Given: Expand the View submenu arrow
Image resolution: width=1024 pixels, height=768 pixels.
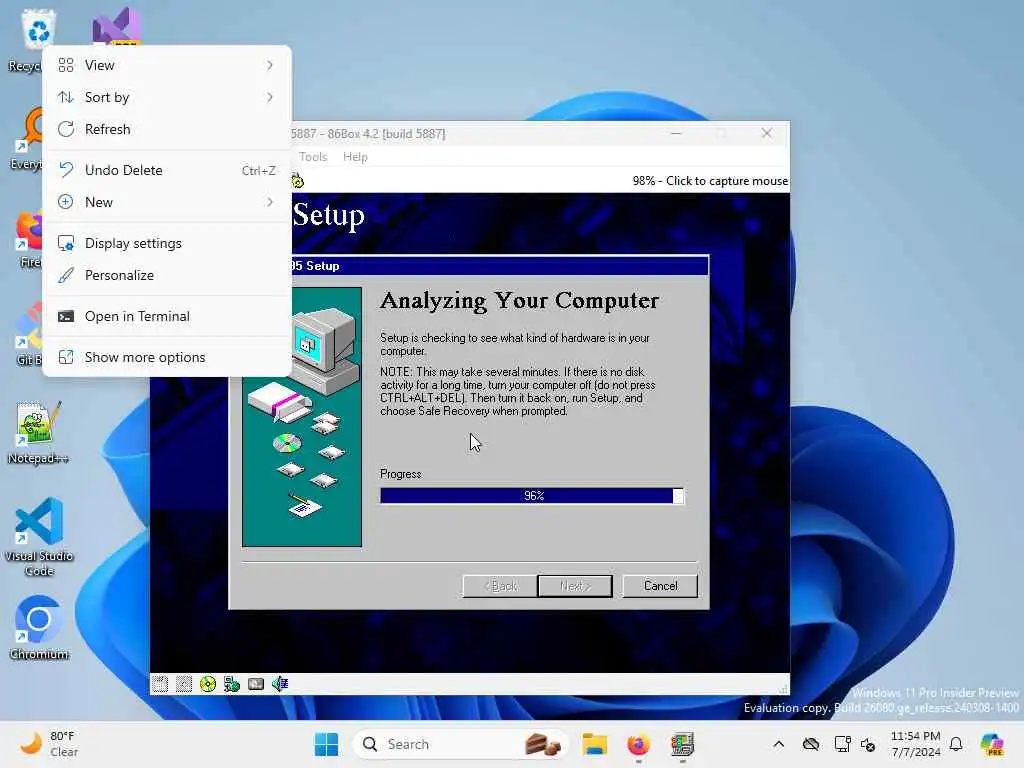Looking at the screenshot, I should point(270,65).
